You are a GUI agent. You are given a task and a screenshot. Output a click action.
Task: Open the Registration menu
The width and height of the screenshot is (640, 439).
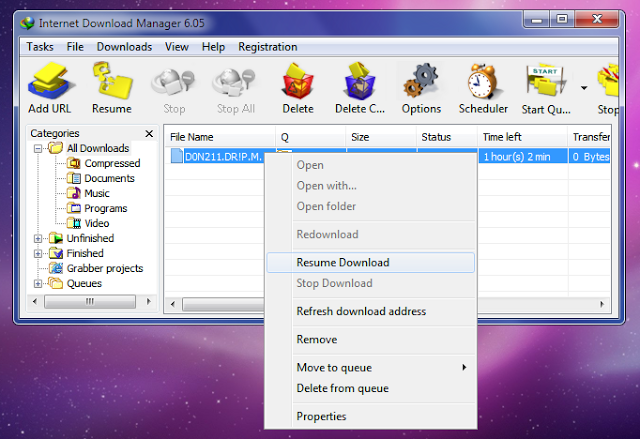[x=268, y=47]
